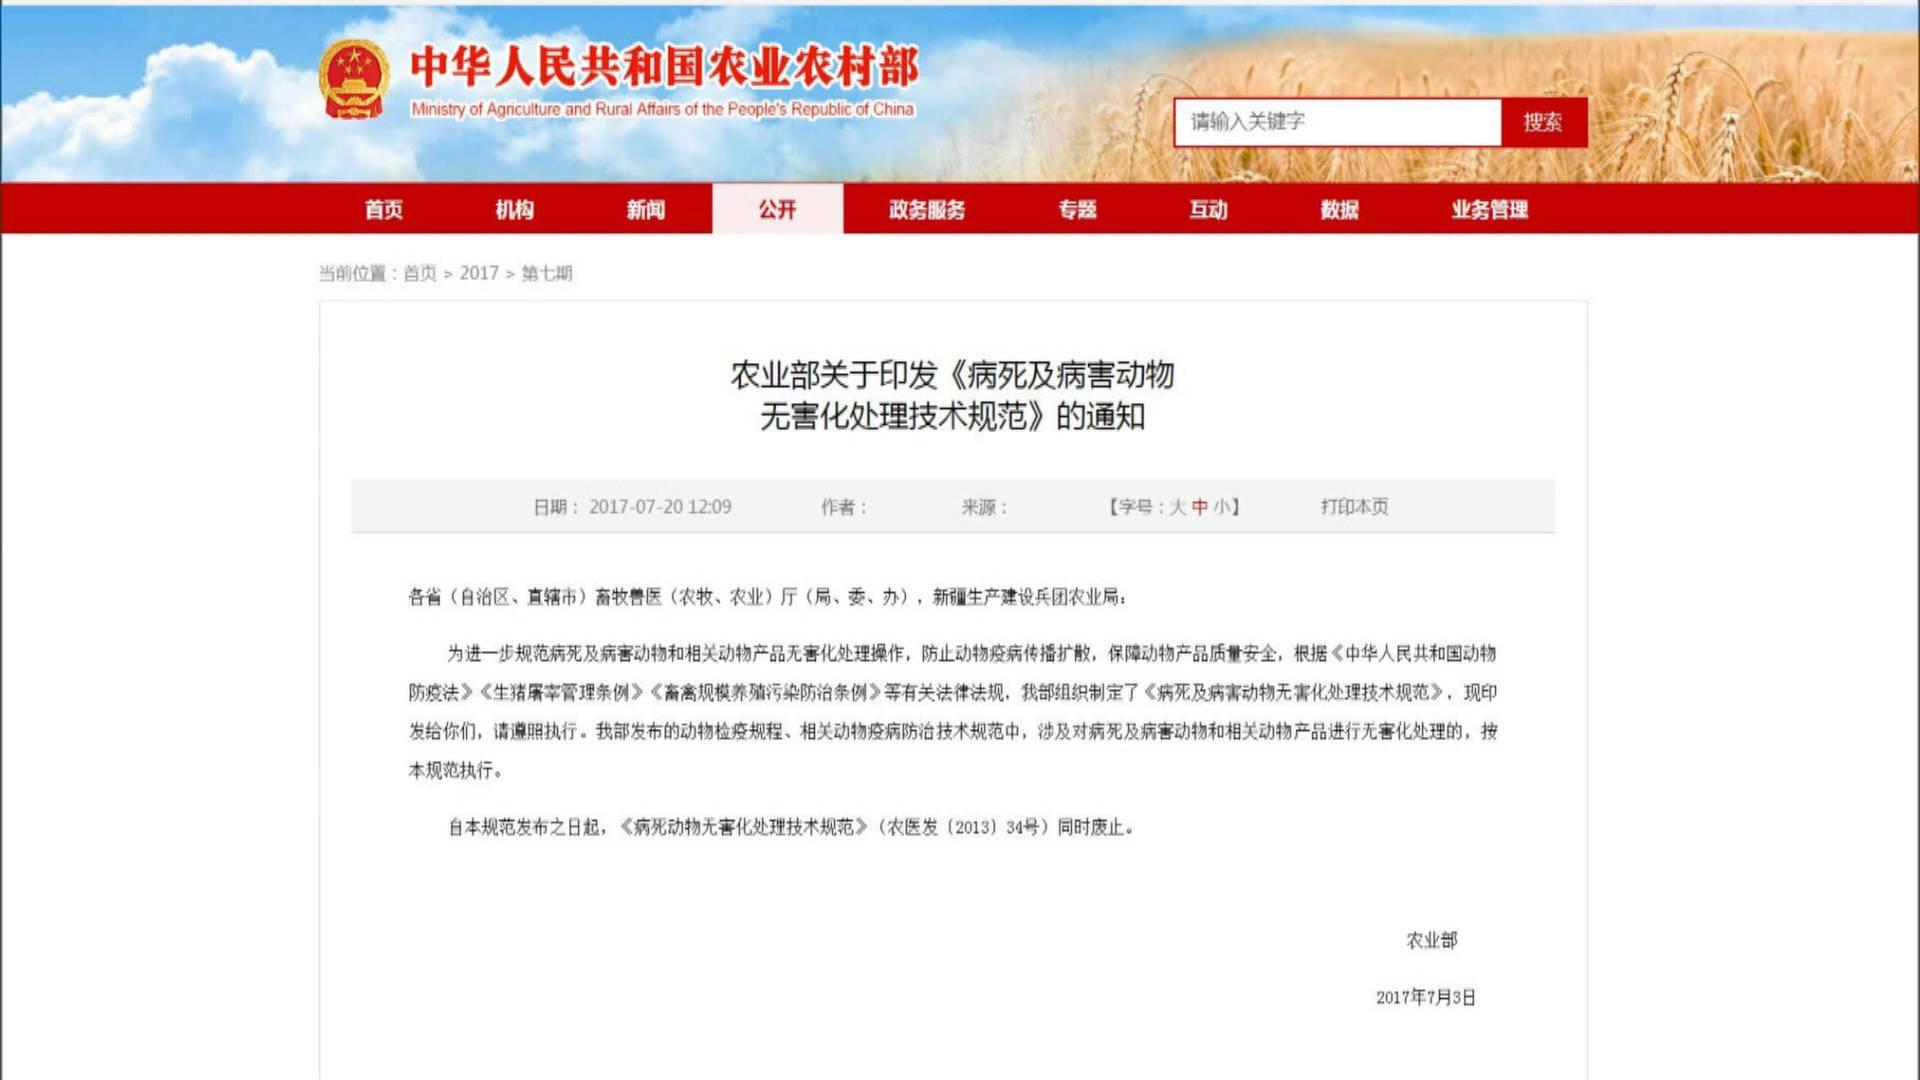Open the 政务服务 navigation menu item
Image resolution: width=1920 pixels, height=1080 pixels.
pos(927,209)
